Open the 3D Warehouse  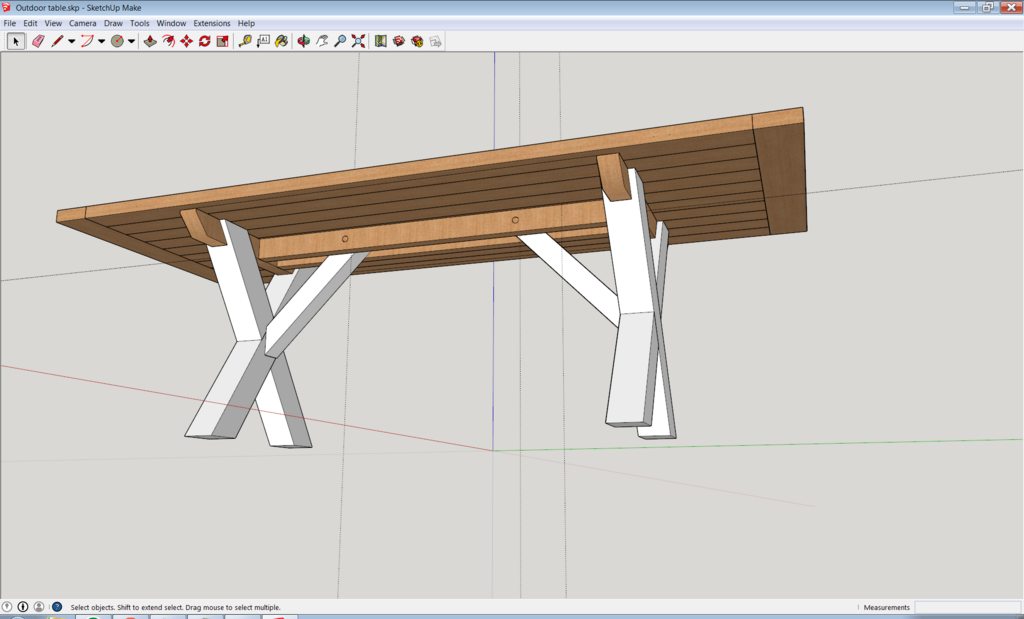[x=399, y=41]
